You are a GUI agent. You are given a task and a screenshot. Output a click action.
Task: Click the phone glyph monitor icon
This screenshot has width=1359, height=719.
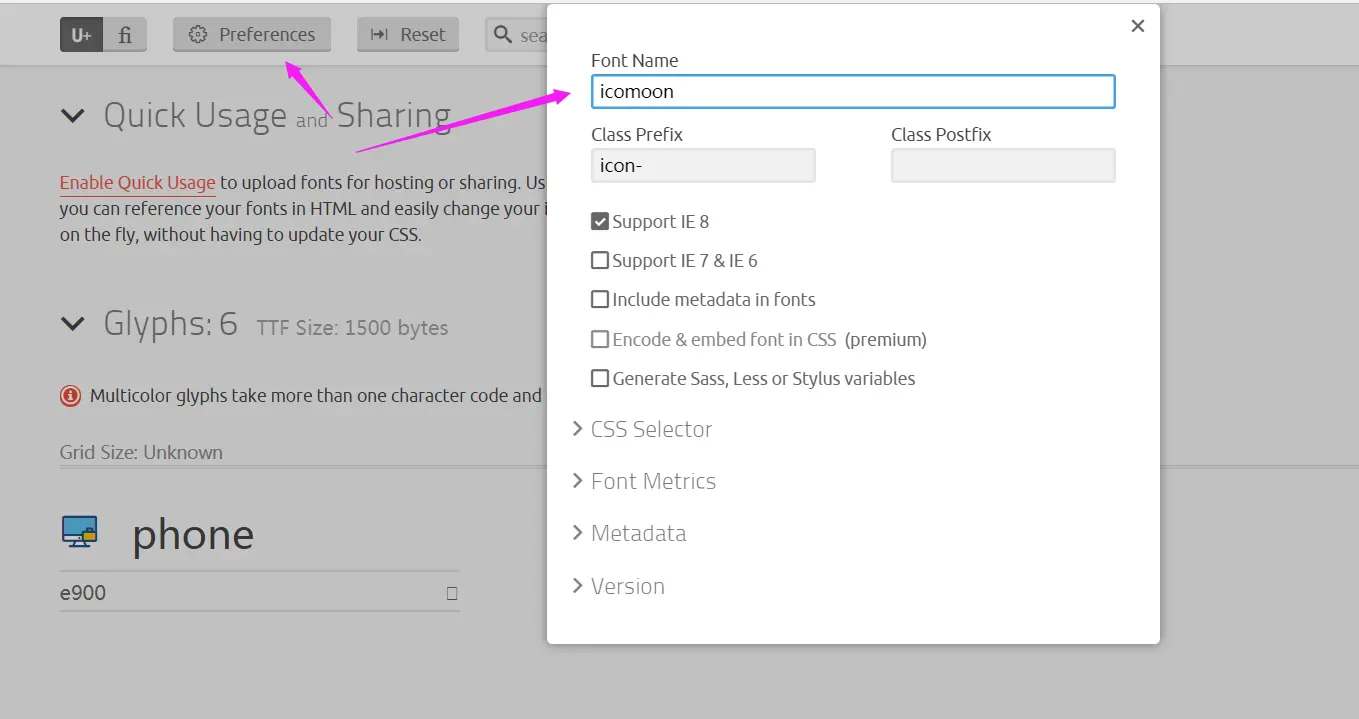(x=79, y=531)
